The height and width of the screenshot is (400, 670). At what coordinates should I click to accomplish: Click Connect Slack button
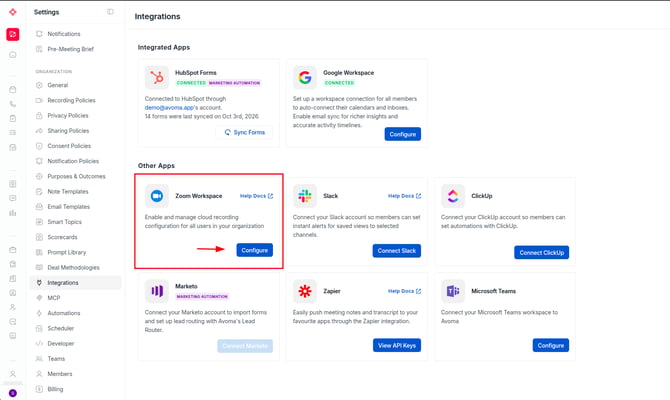click(397, 251)
